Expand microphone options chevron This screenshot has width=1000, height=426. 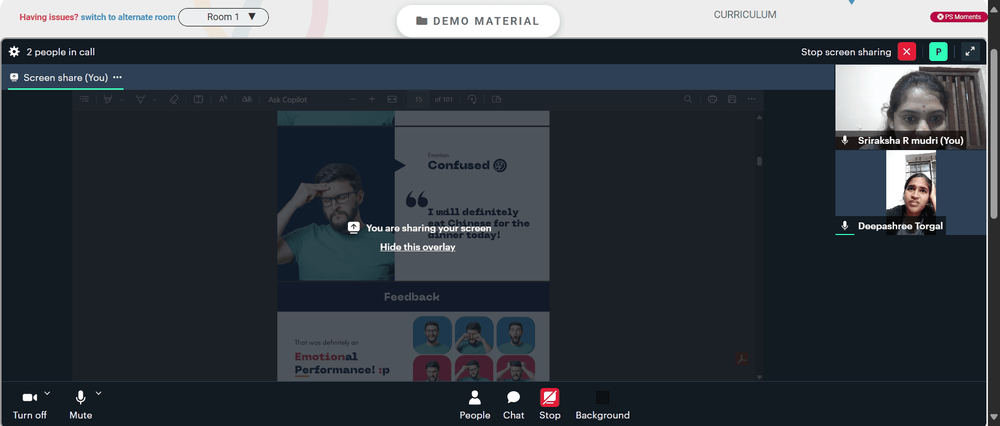point(98,393)
